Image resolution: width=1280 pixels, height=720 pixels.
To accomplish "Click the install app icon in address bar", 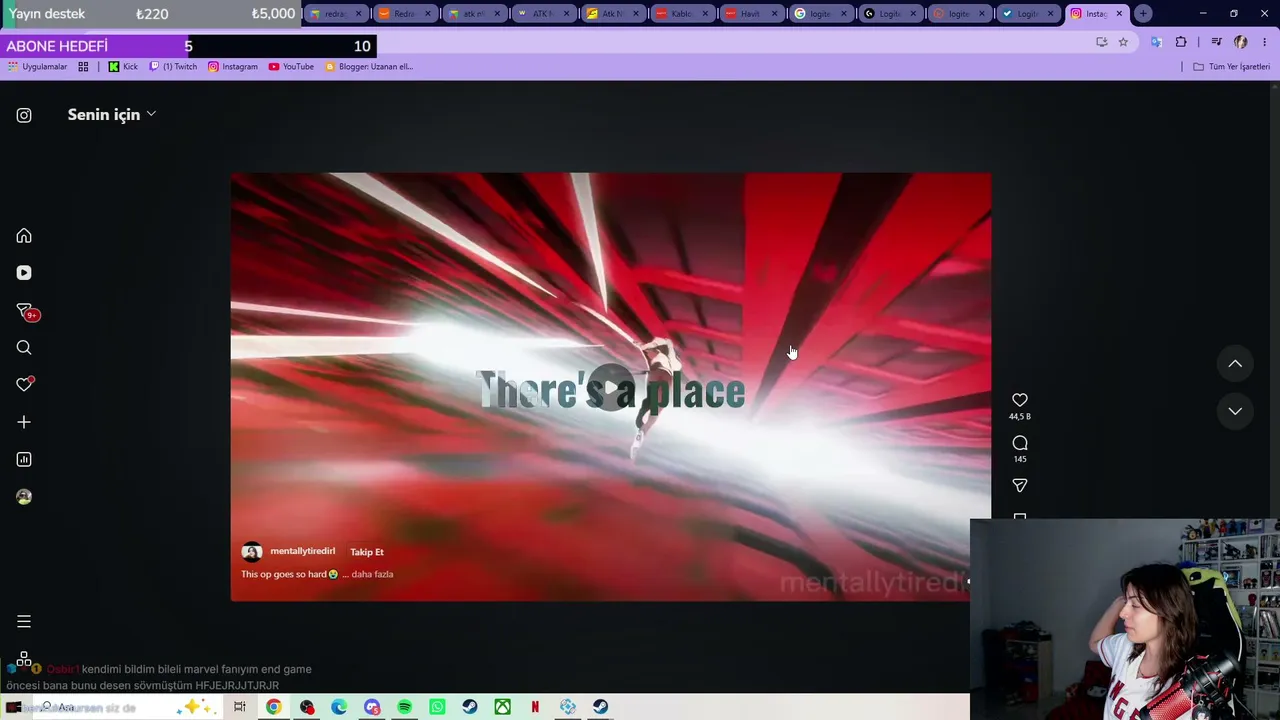I will point(1101,42).
